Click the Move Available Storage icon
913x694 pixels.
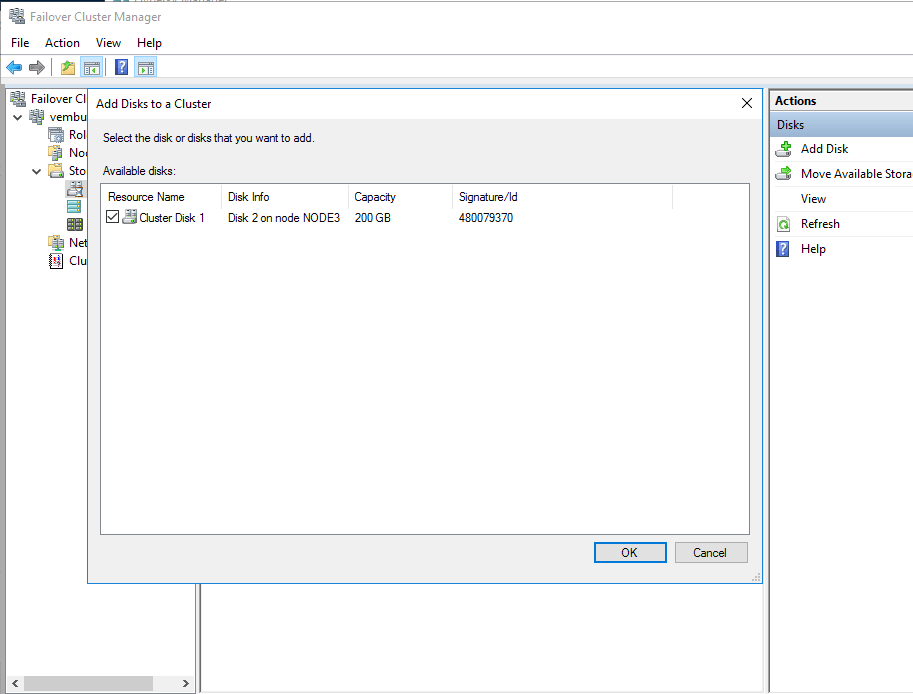[784, 174]
